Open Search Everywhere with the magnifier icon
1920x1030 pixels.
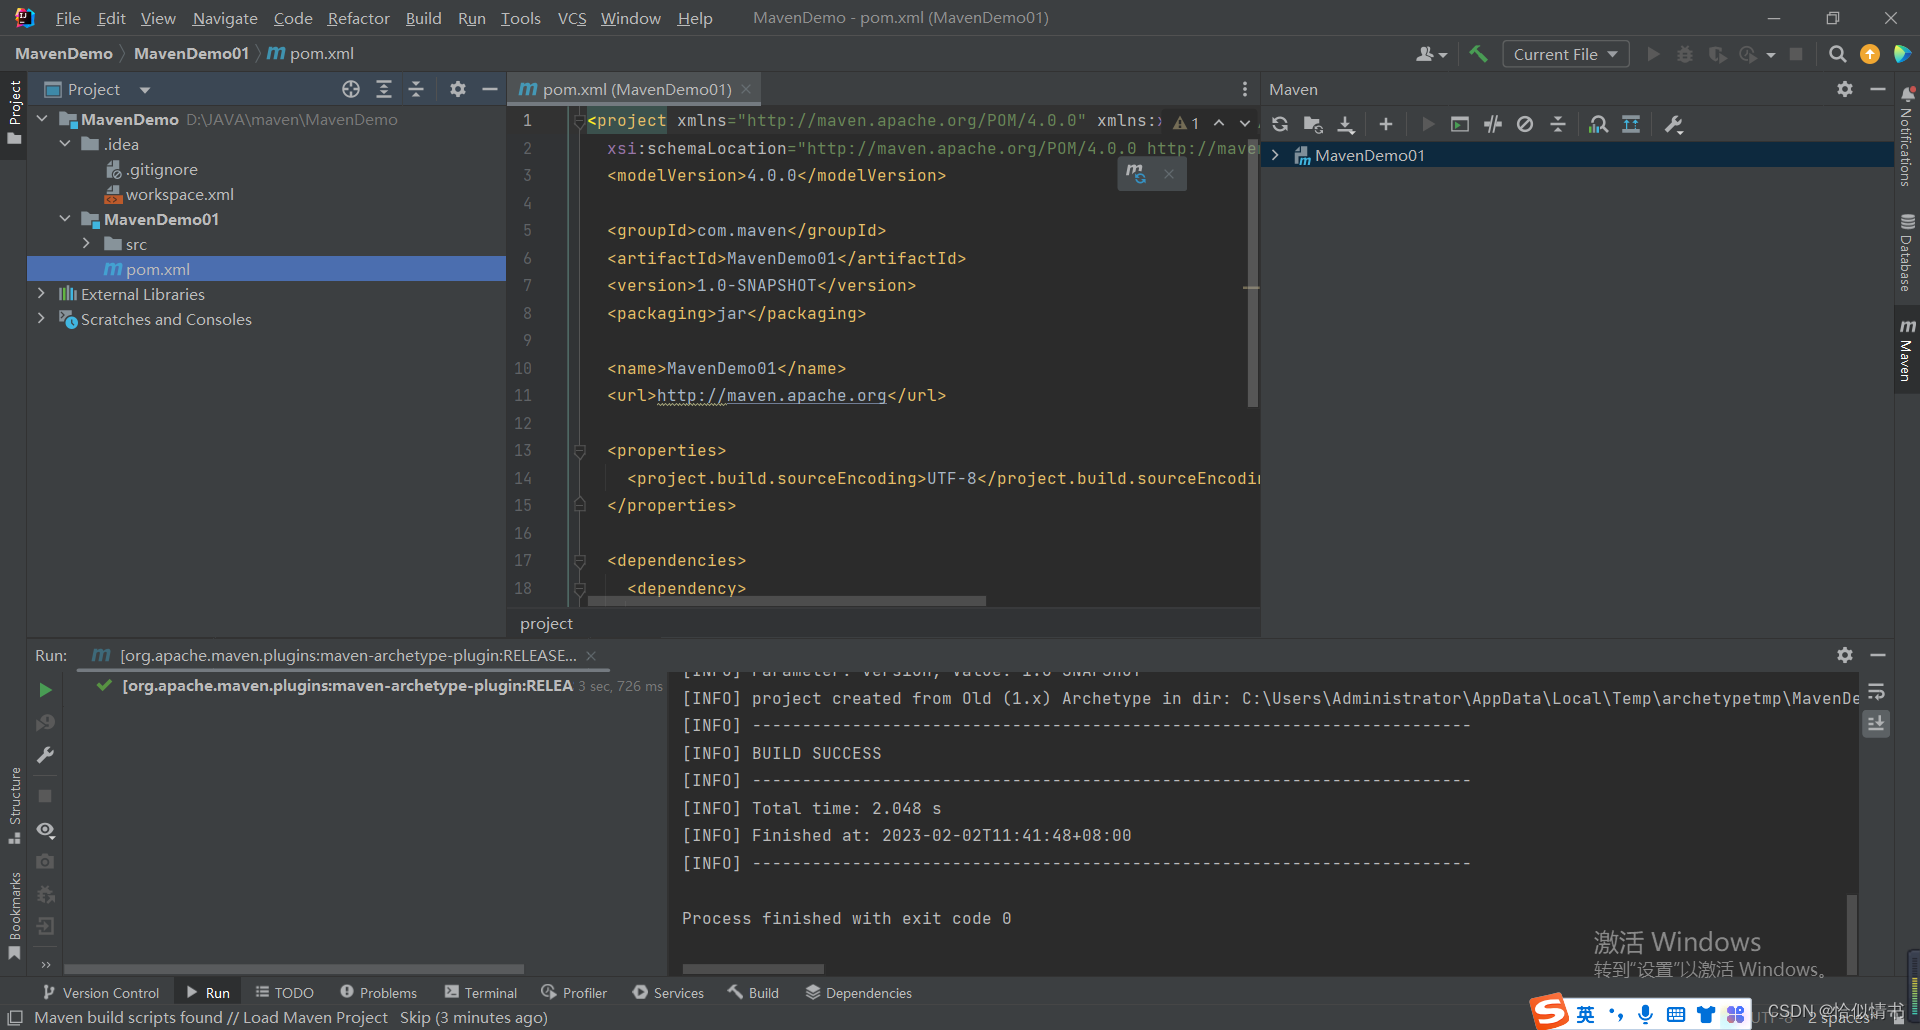(x=1838, y=54)
